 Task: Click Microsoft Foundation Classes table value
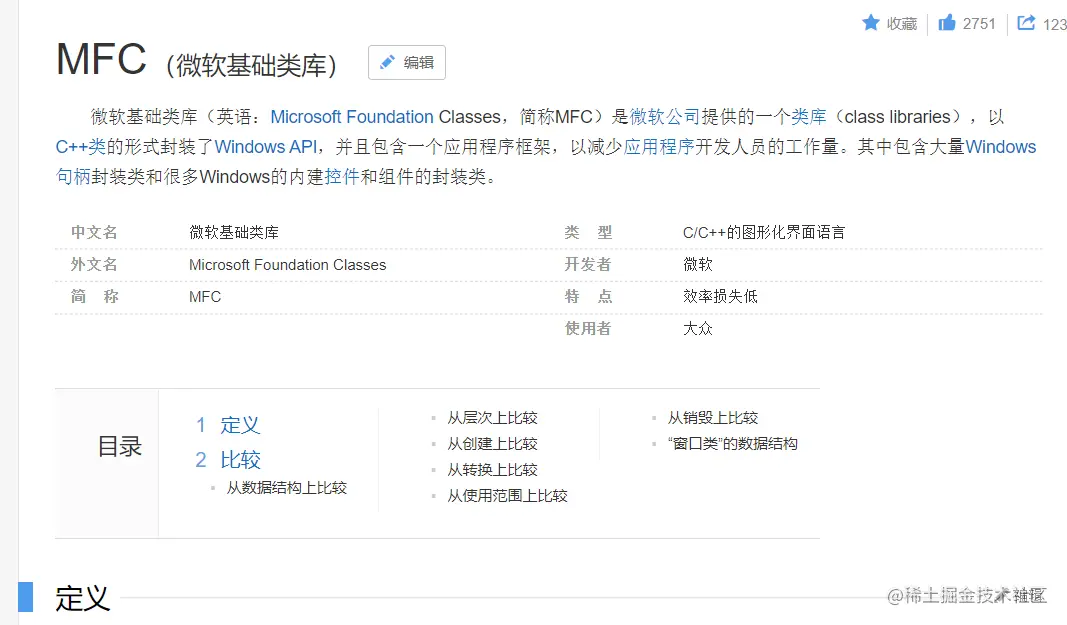tap(287, 265)
